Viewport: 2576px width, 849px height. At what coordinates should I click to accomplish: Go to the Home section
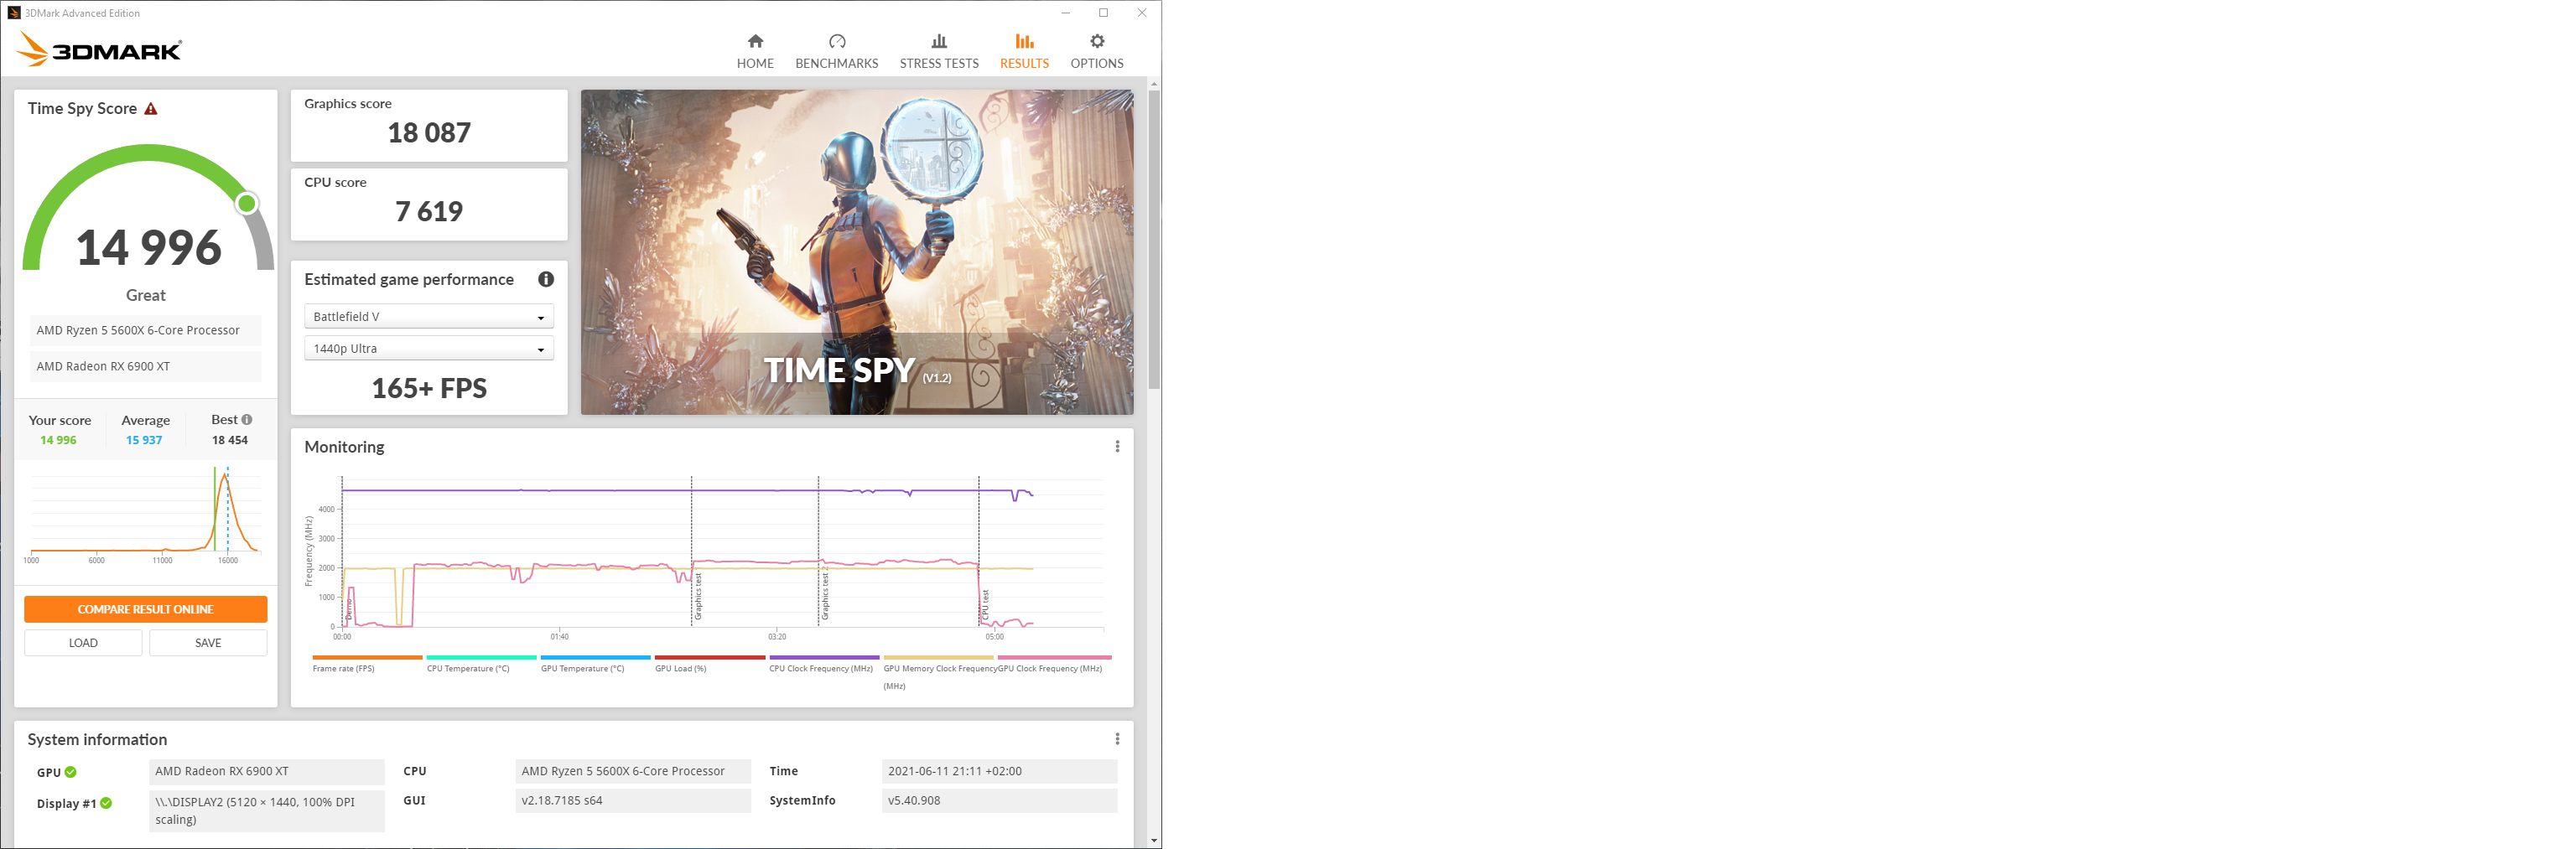point(755,51)
